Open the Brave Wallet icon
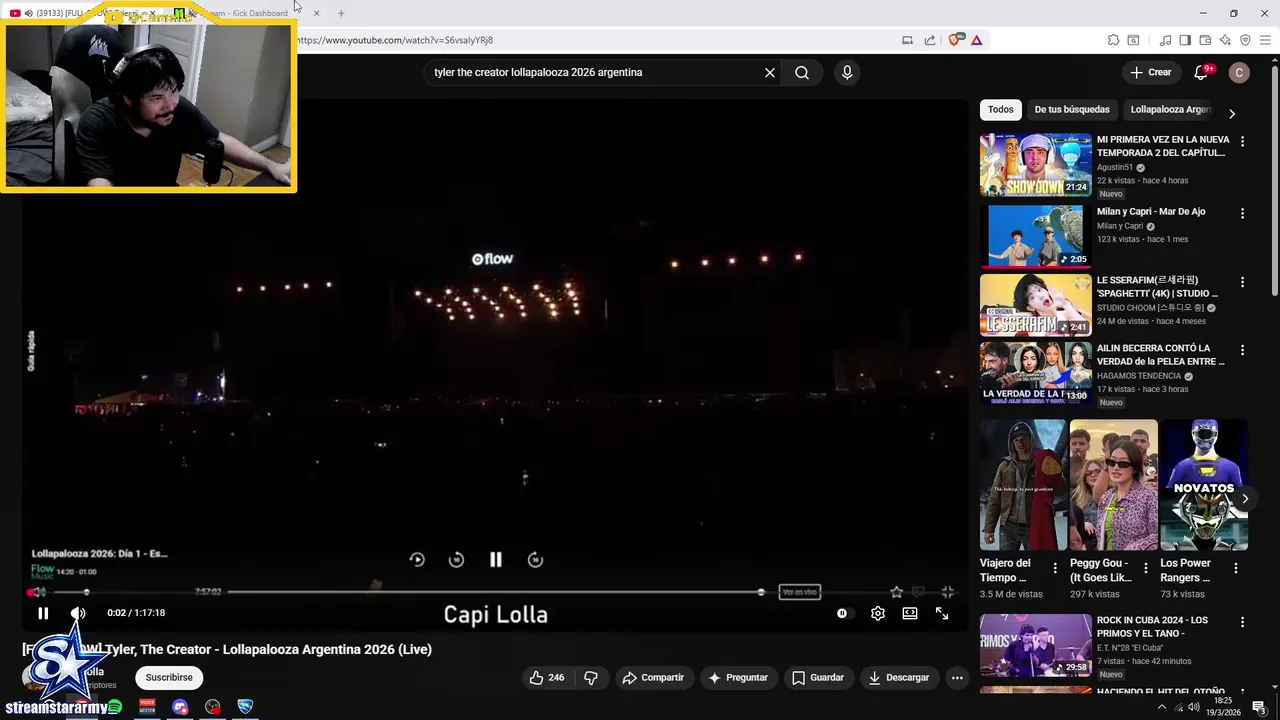 (1205, 40)
